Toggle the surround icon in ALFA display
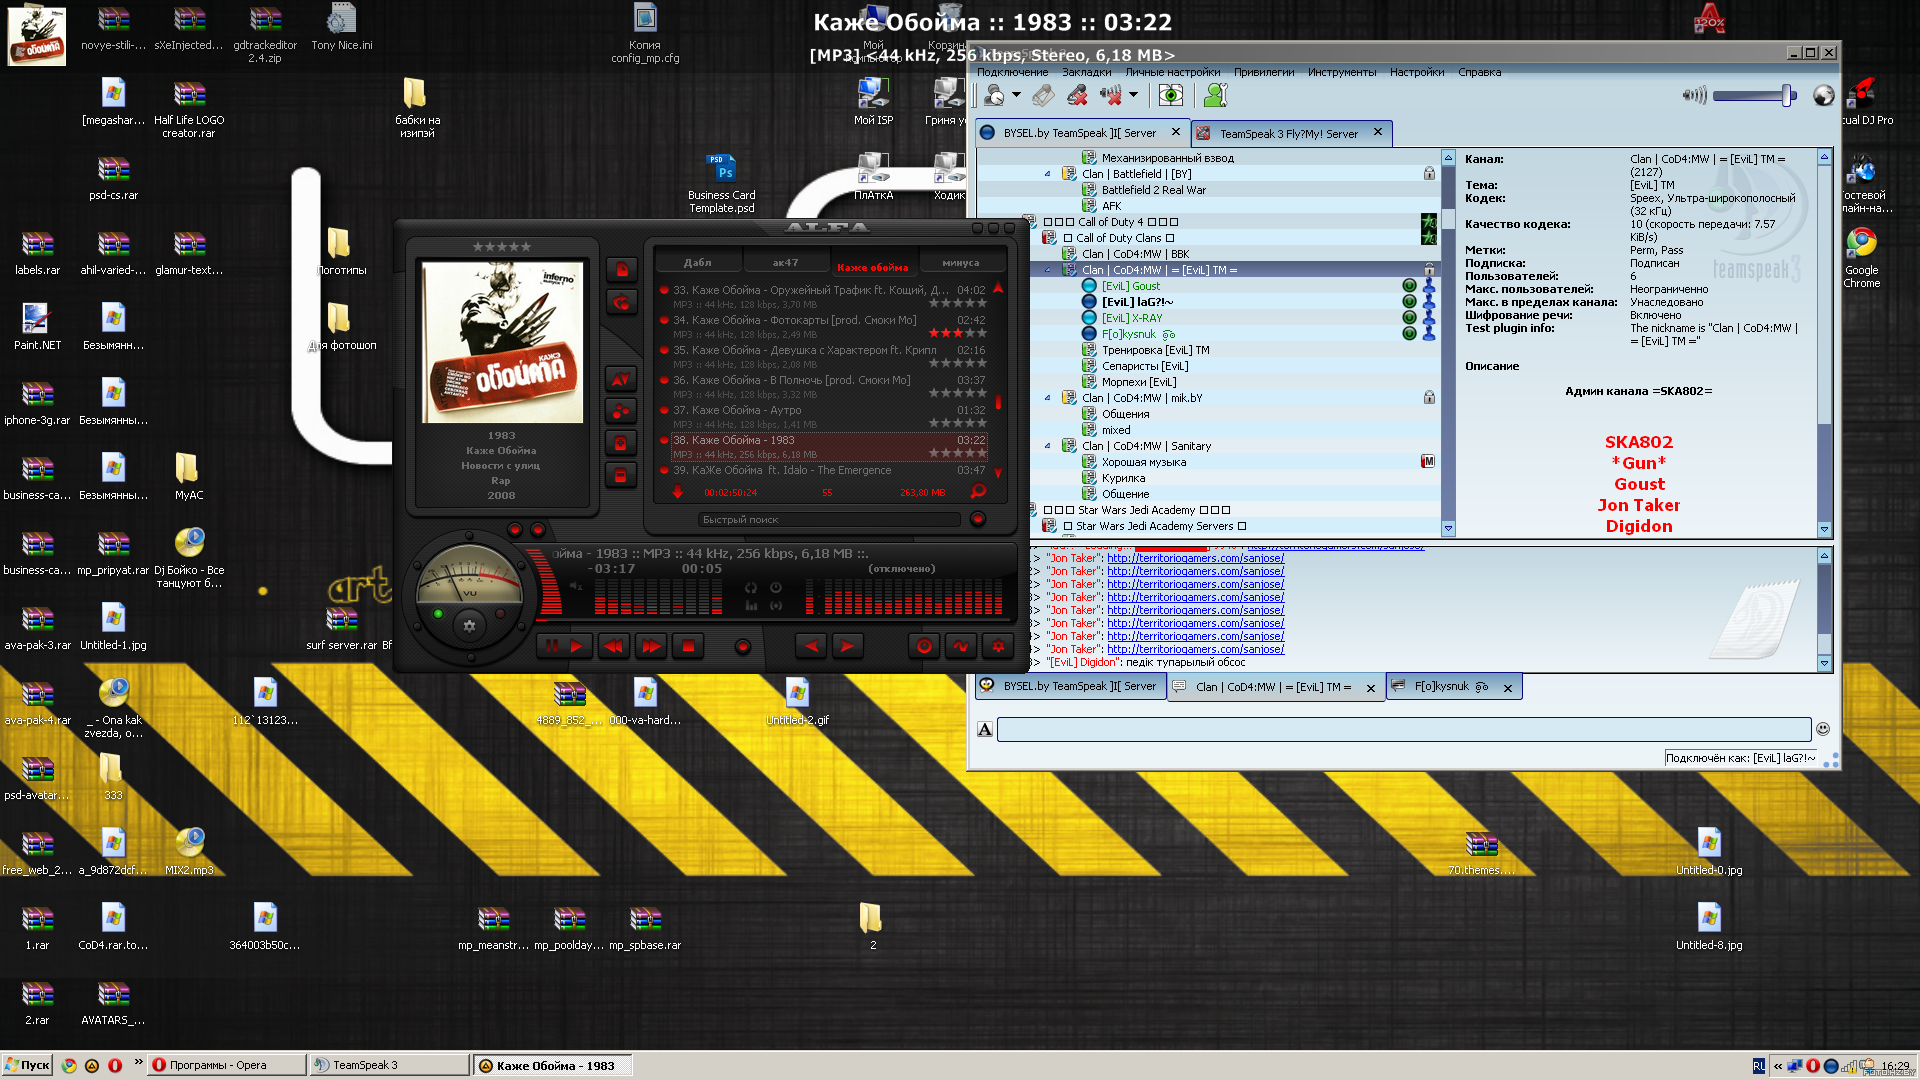This screenshot has width=1920, height=1080. [x=776, y=605]
